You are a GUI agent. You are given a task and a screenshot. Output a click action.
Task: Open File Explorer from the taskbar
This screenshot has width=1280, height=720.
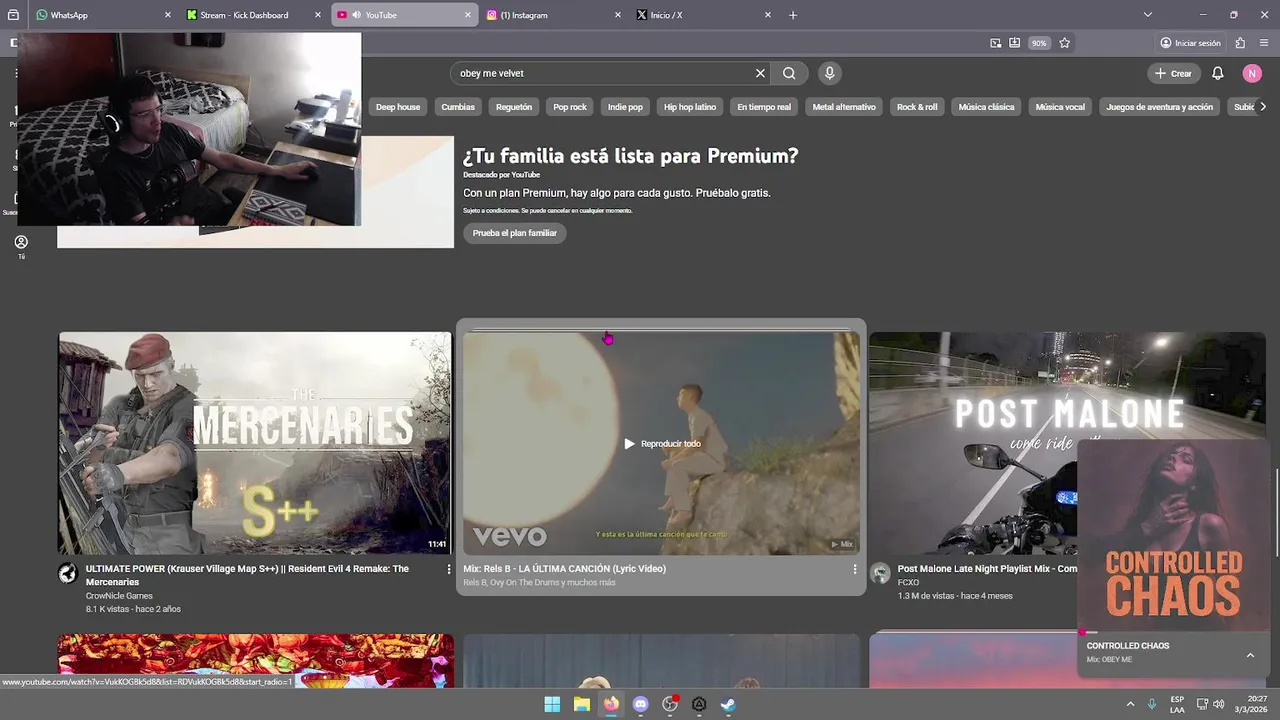(581, 704)
